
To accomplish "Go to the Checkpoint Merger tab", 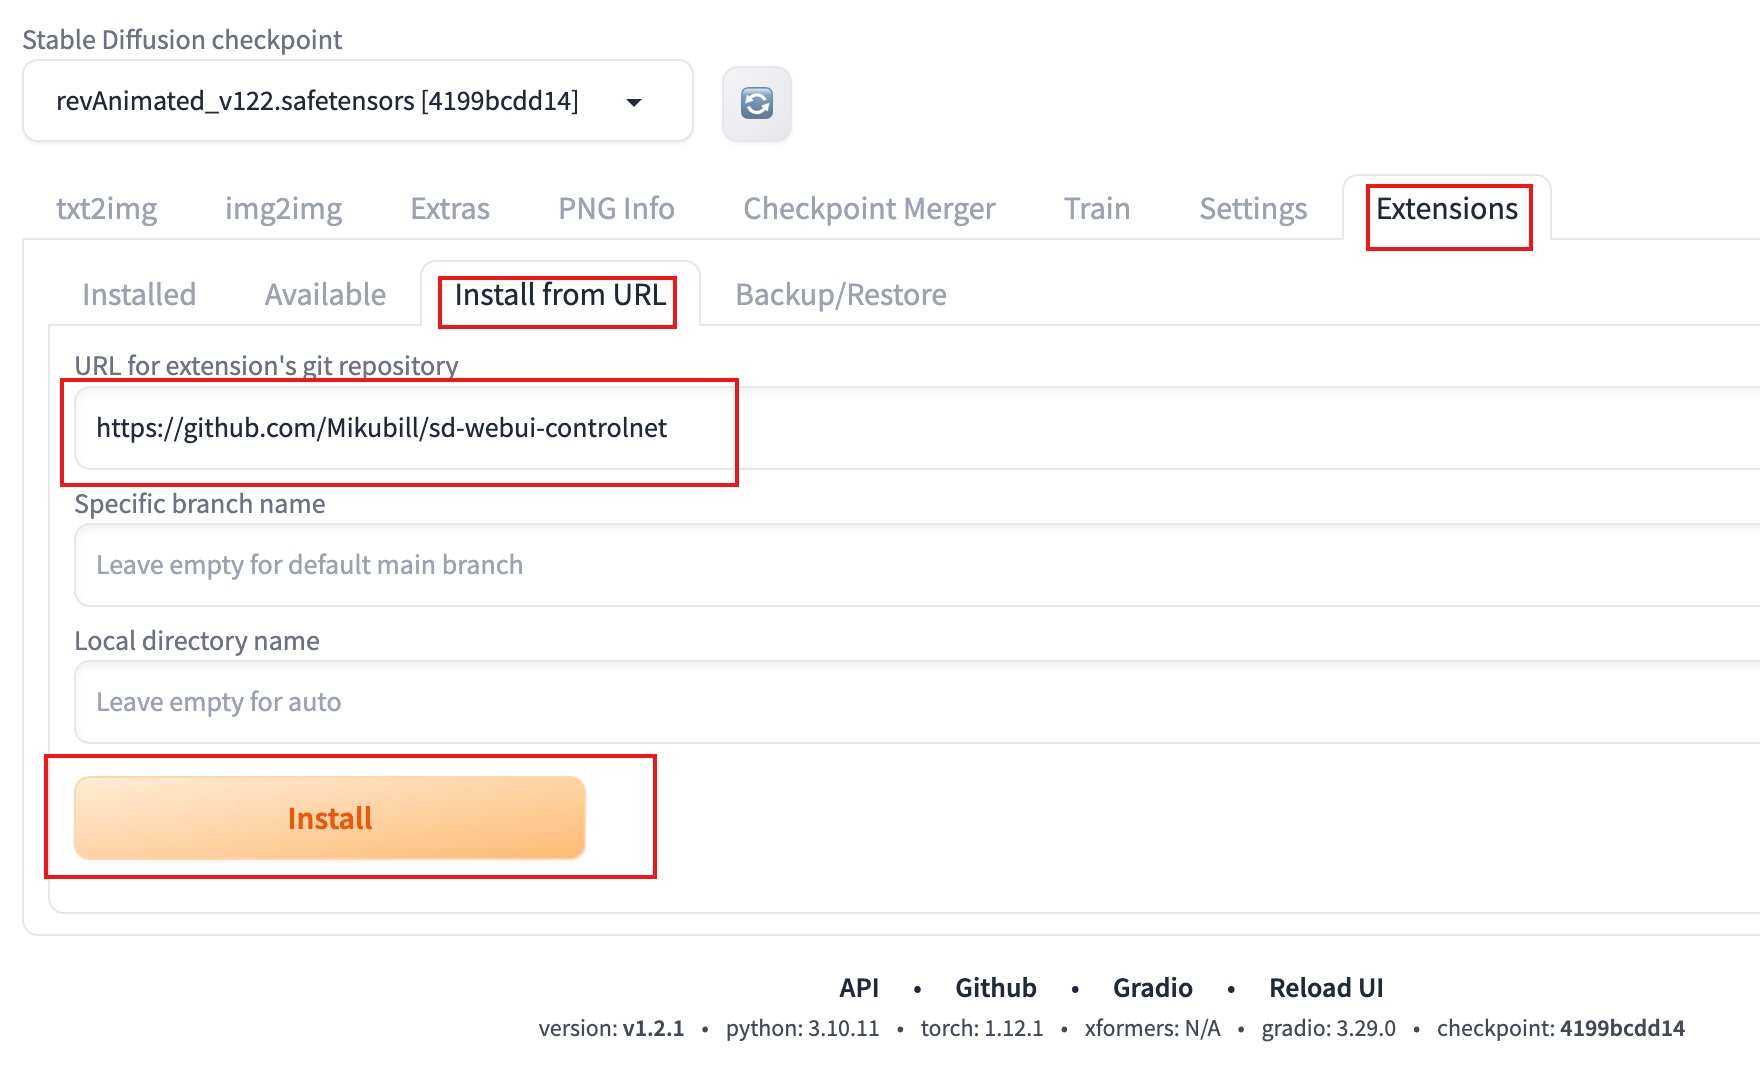I will click(x=869, y=208).
